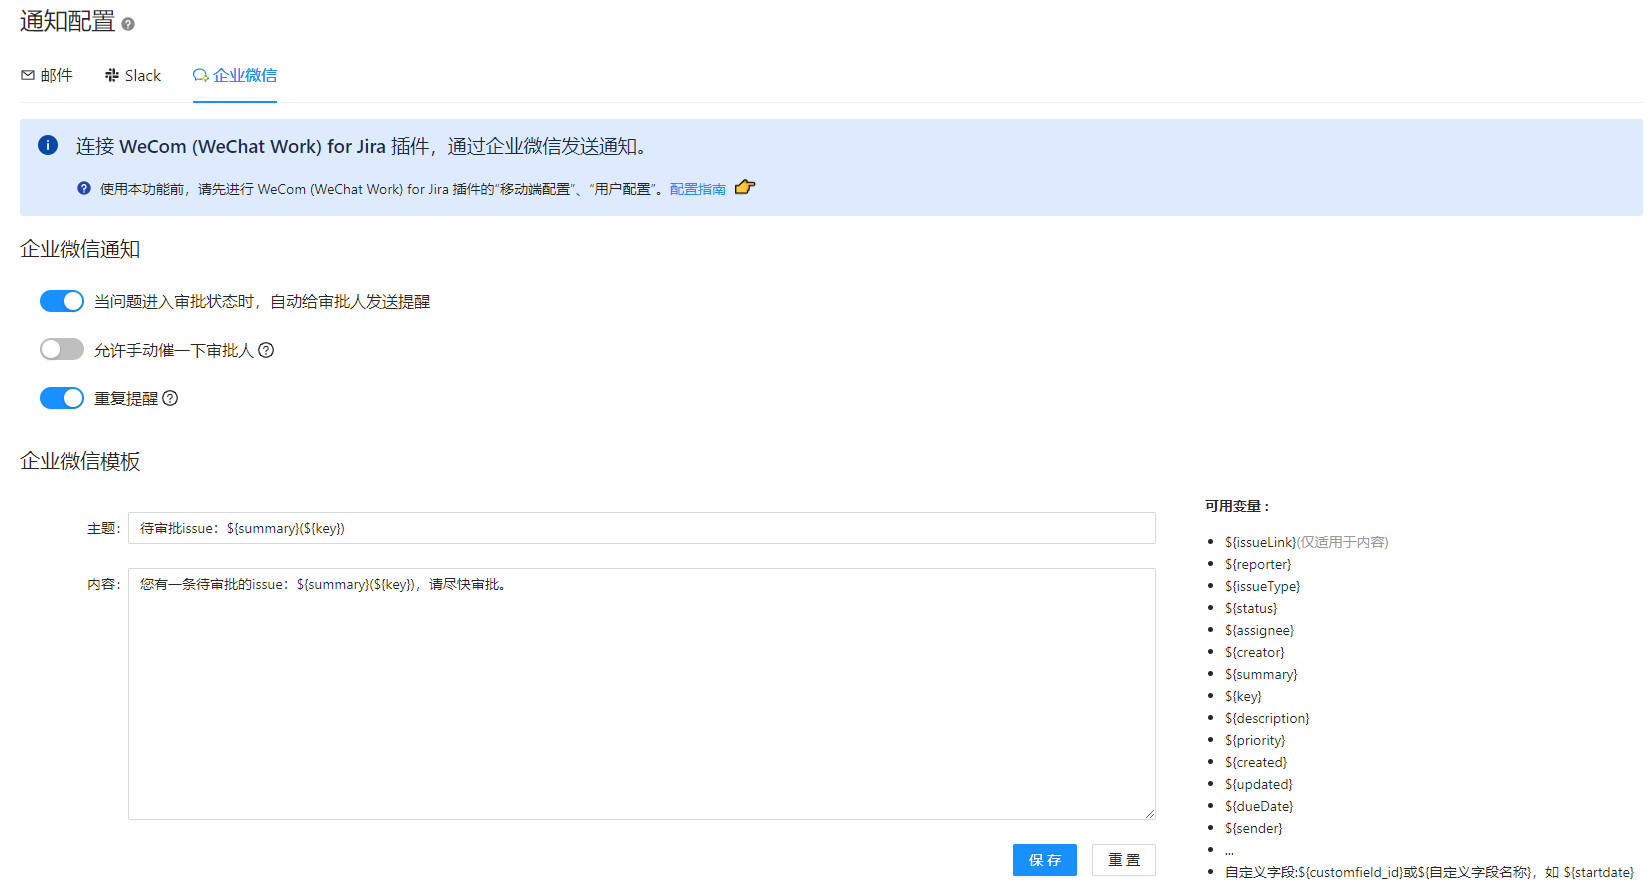Screen dimensions: 1651x891
Task: Click help icon next to 重复提醒
Action: [170, 398]
